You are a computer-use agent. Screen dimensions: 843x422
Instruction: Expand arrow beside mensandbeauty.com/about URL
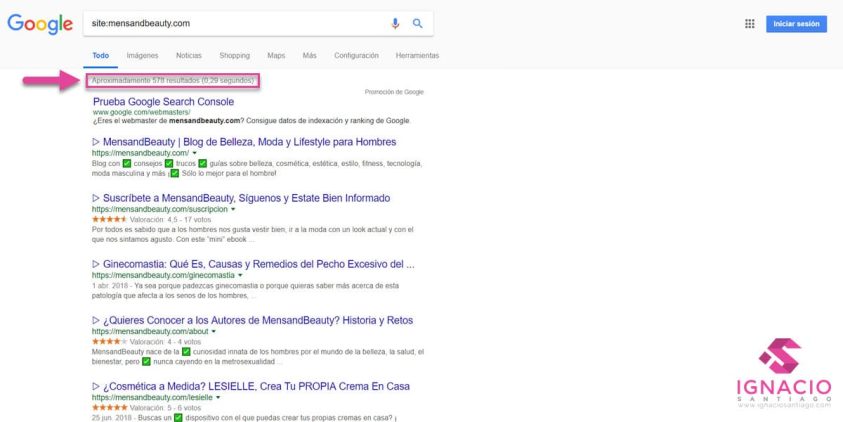click(x=214, y=332)
